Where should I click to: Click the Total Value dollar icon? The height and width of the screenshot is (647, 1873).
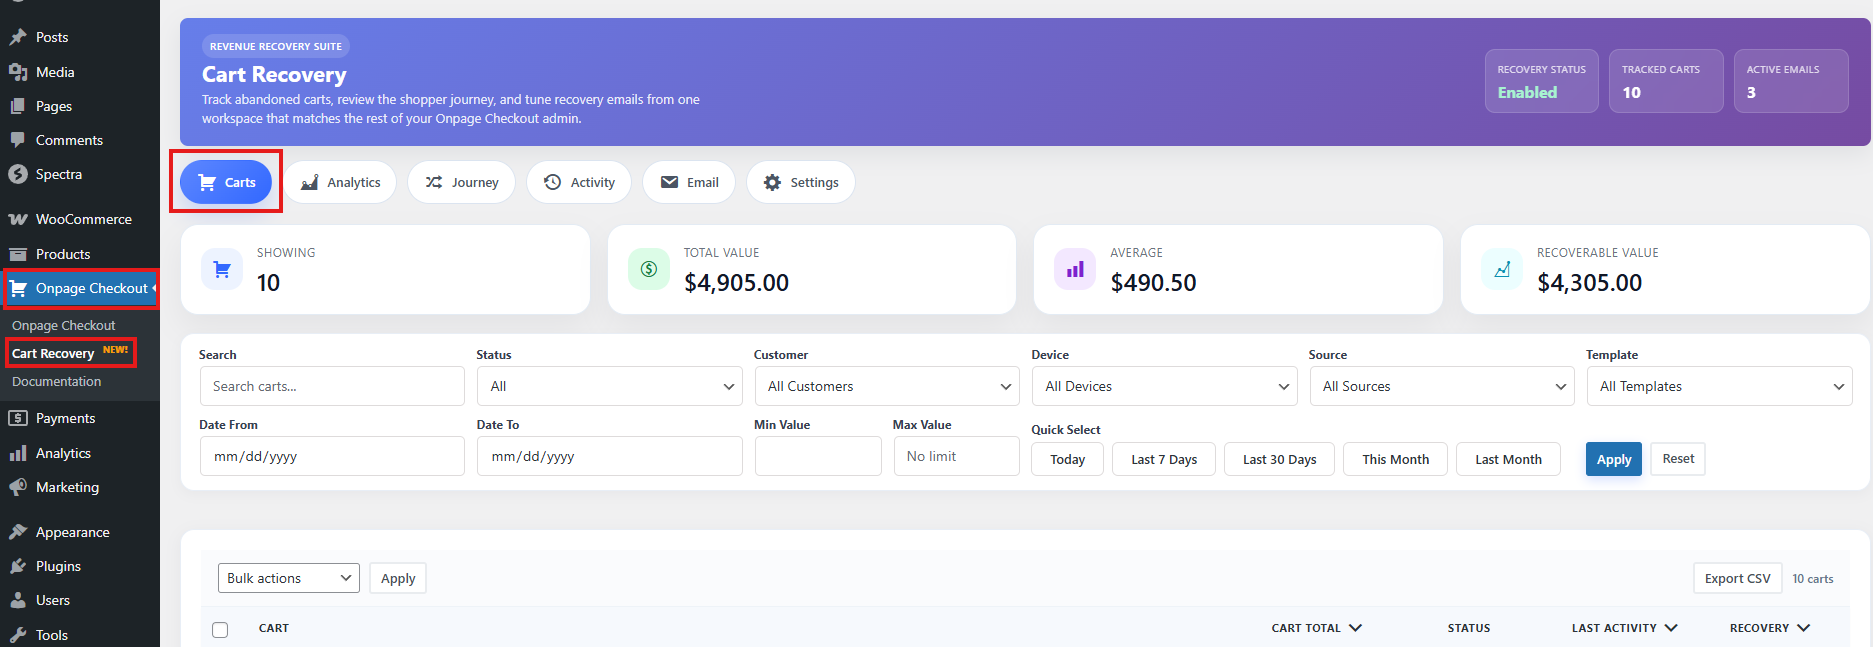649,269
